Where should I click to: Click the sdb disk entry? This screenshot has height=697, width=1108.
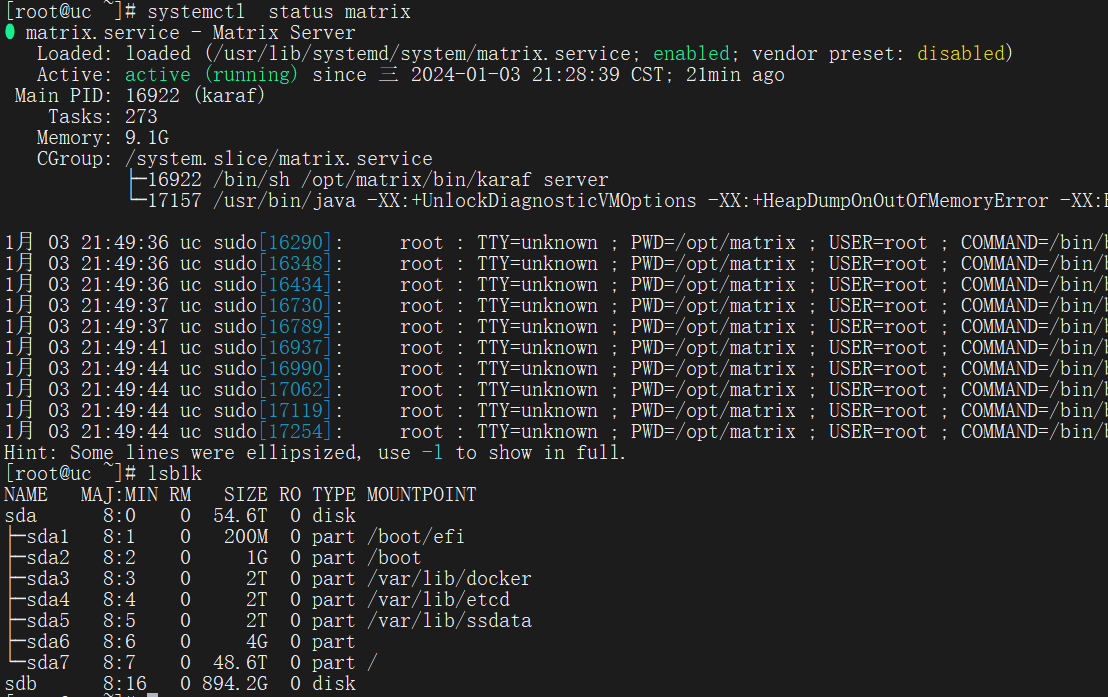pos(21,684)
